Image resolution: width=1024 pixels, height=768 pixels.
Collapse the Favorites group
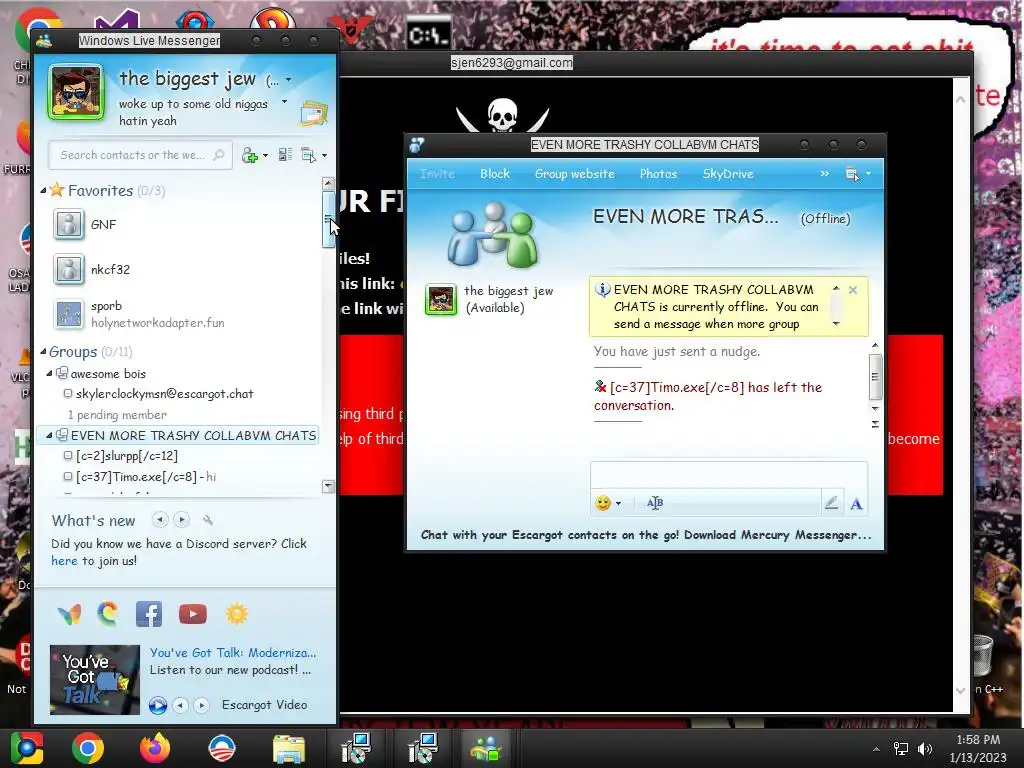coord(43,191)
